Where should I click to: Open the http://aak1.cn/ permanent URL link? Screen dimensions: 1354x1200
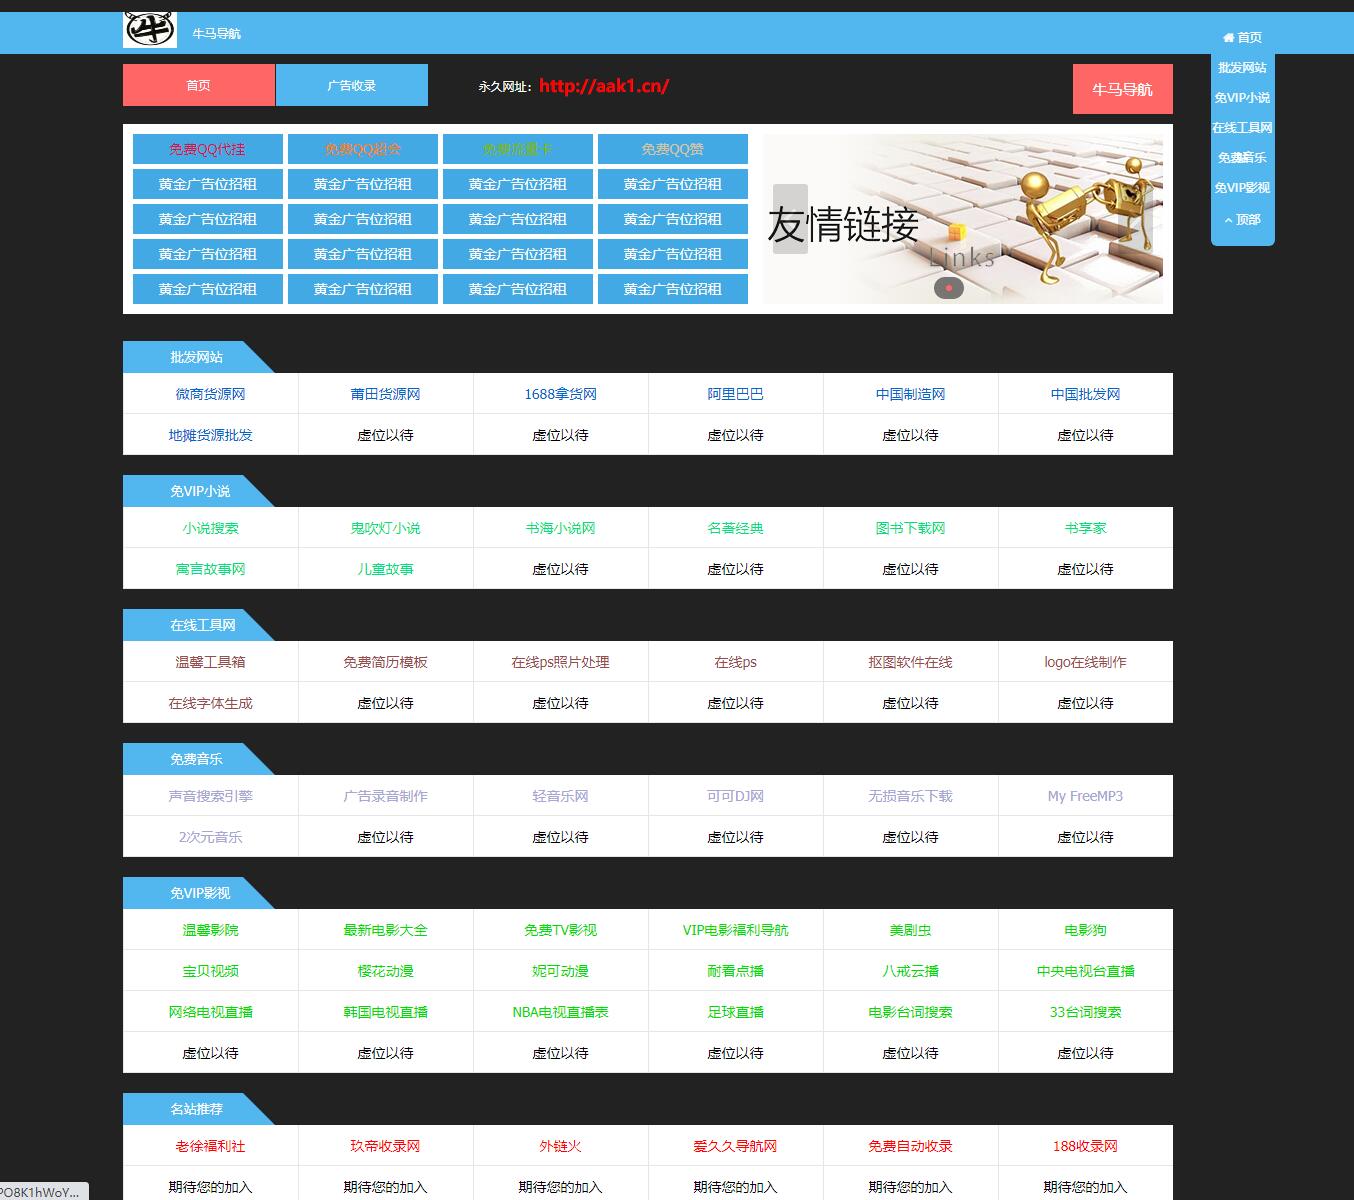tap(604, 86)
